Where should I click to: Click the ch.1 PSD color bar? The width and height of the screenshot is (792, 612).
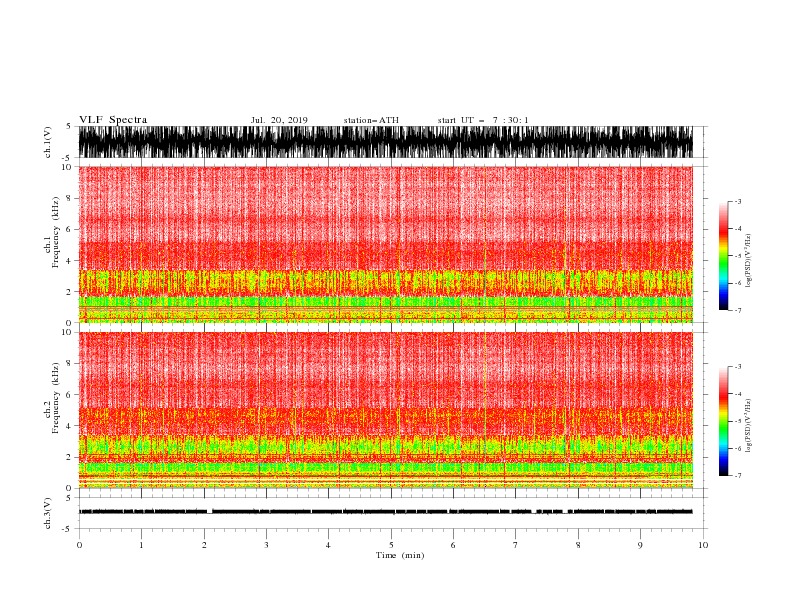[723, 256]
